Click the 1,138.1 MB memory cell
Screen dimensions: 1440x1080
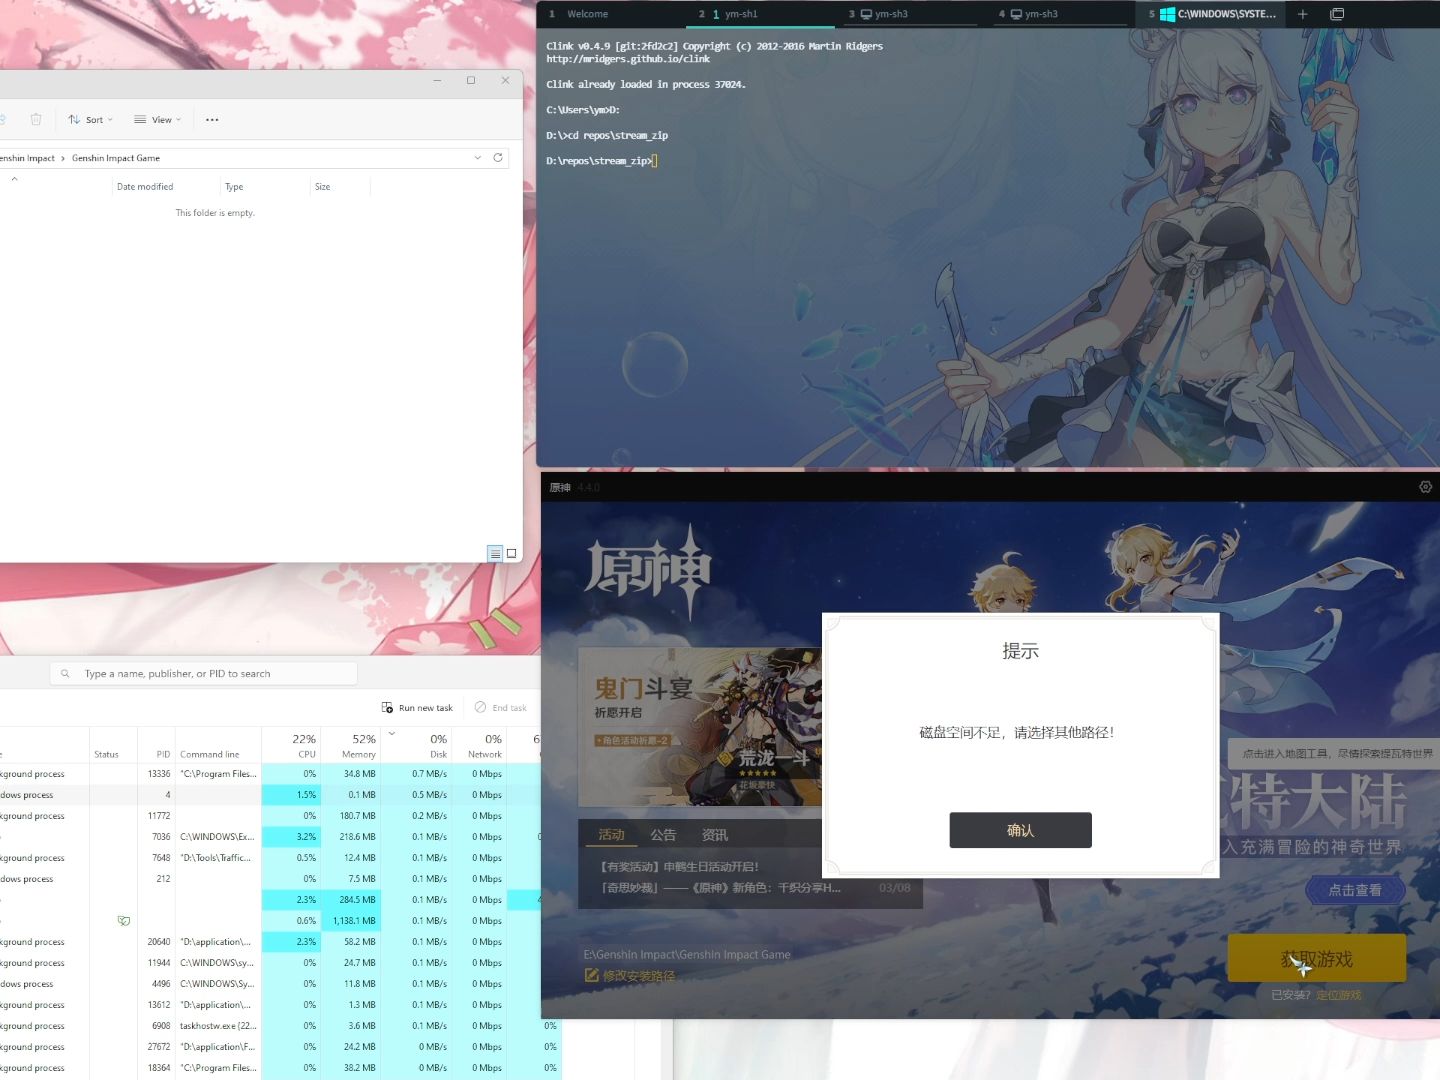tap(351, 921)
